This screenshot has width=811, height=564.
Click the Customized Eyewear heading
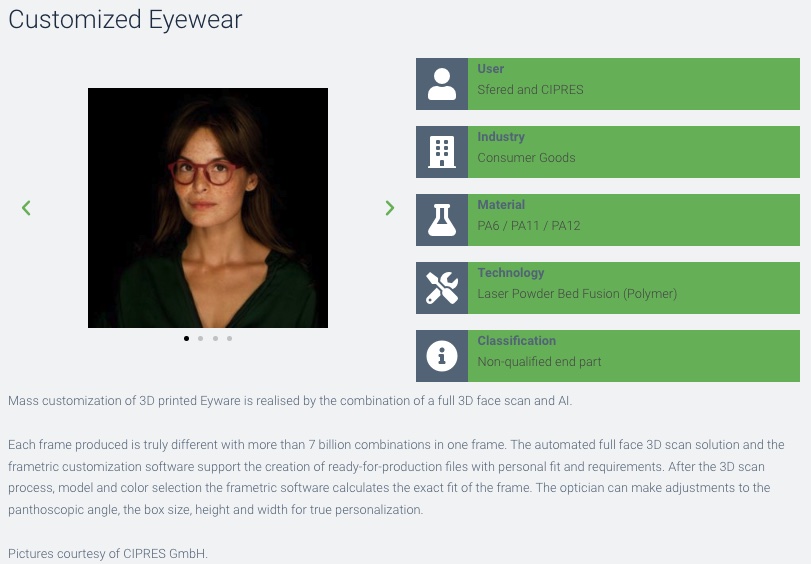point(125,20)
